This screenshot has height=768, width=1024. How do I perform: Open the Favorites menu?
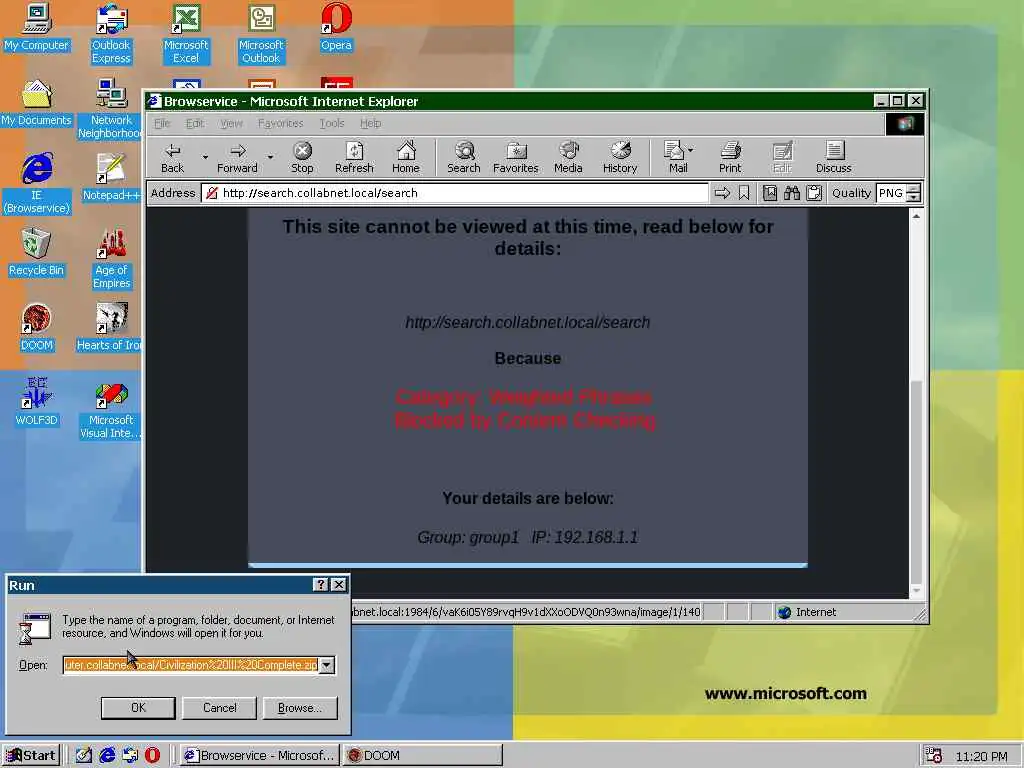(x=280, y=123)
